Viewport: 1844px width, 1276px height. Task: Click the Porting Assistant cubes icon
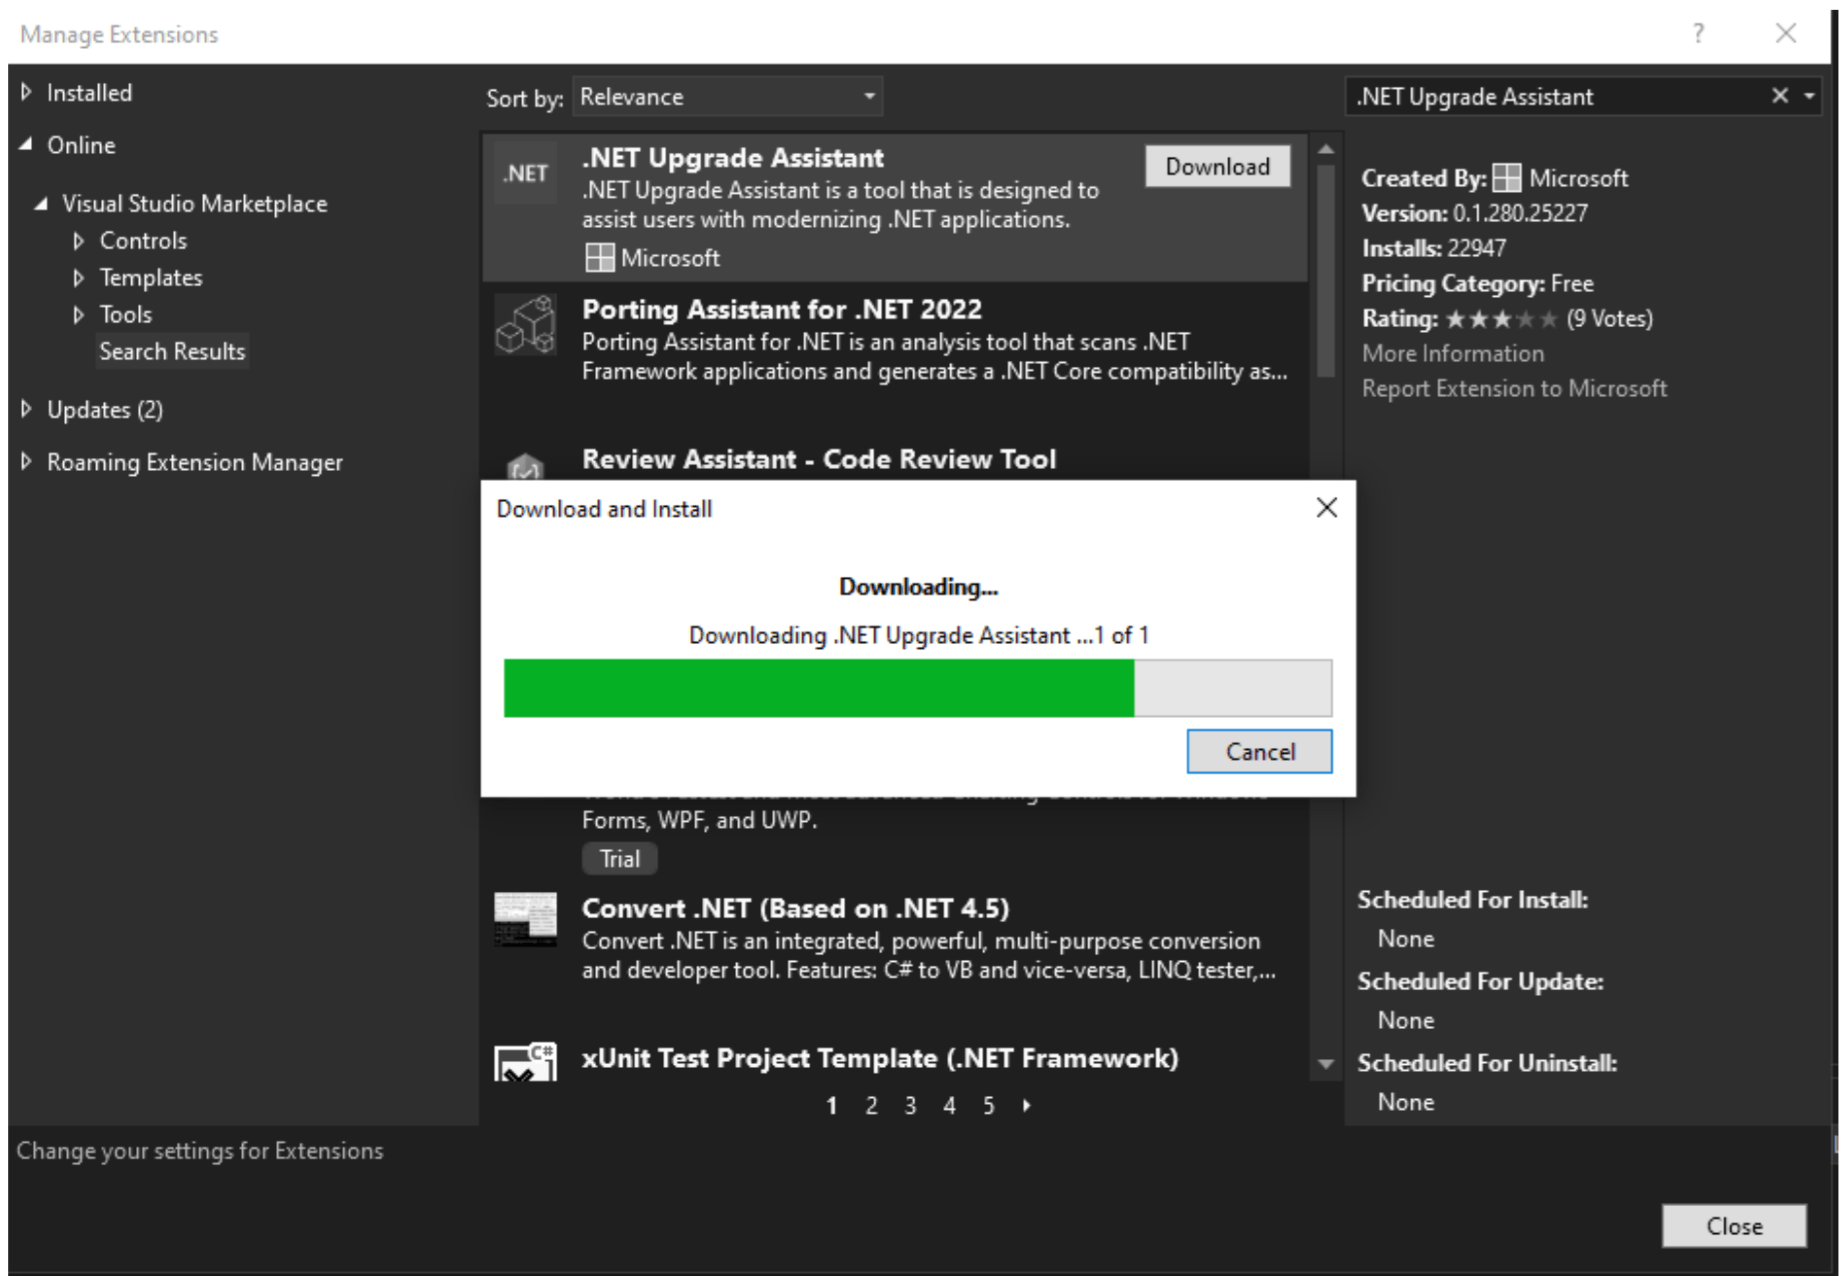tap(526, 325)
